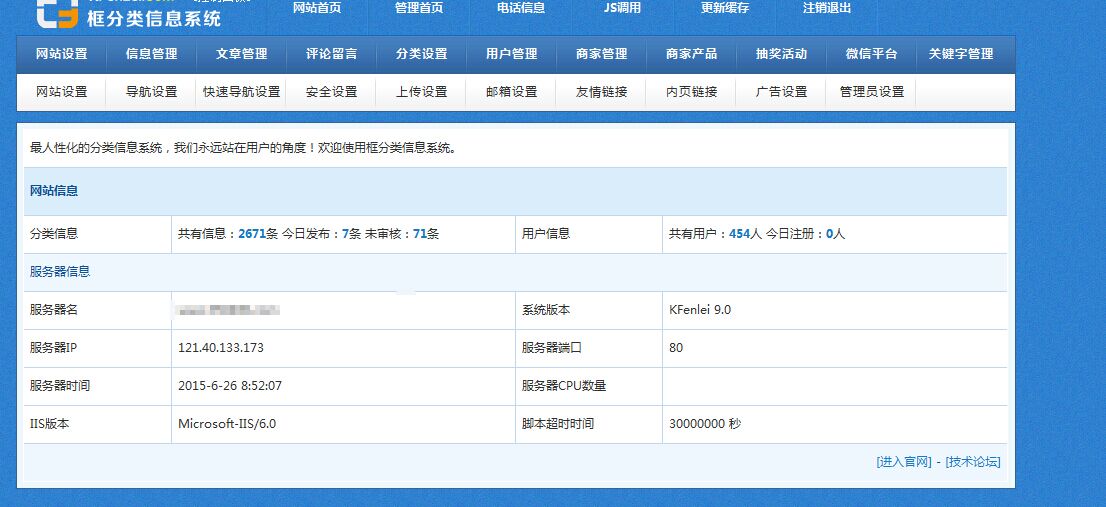Click the 进入官网 link
Image resolution: width=1106 pixels, height=507 pixels.
tap(903, 462)
